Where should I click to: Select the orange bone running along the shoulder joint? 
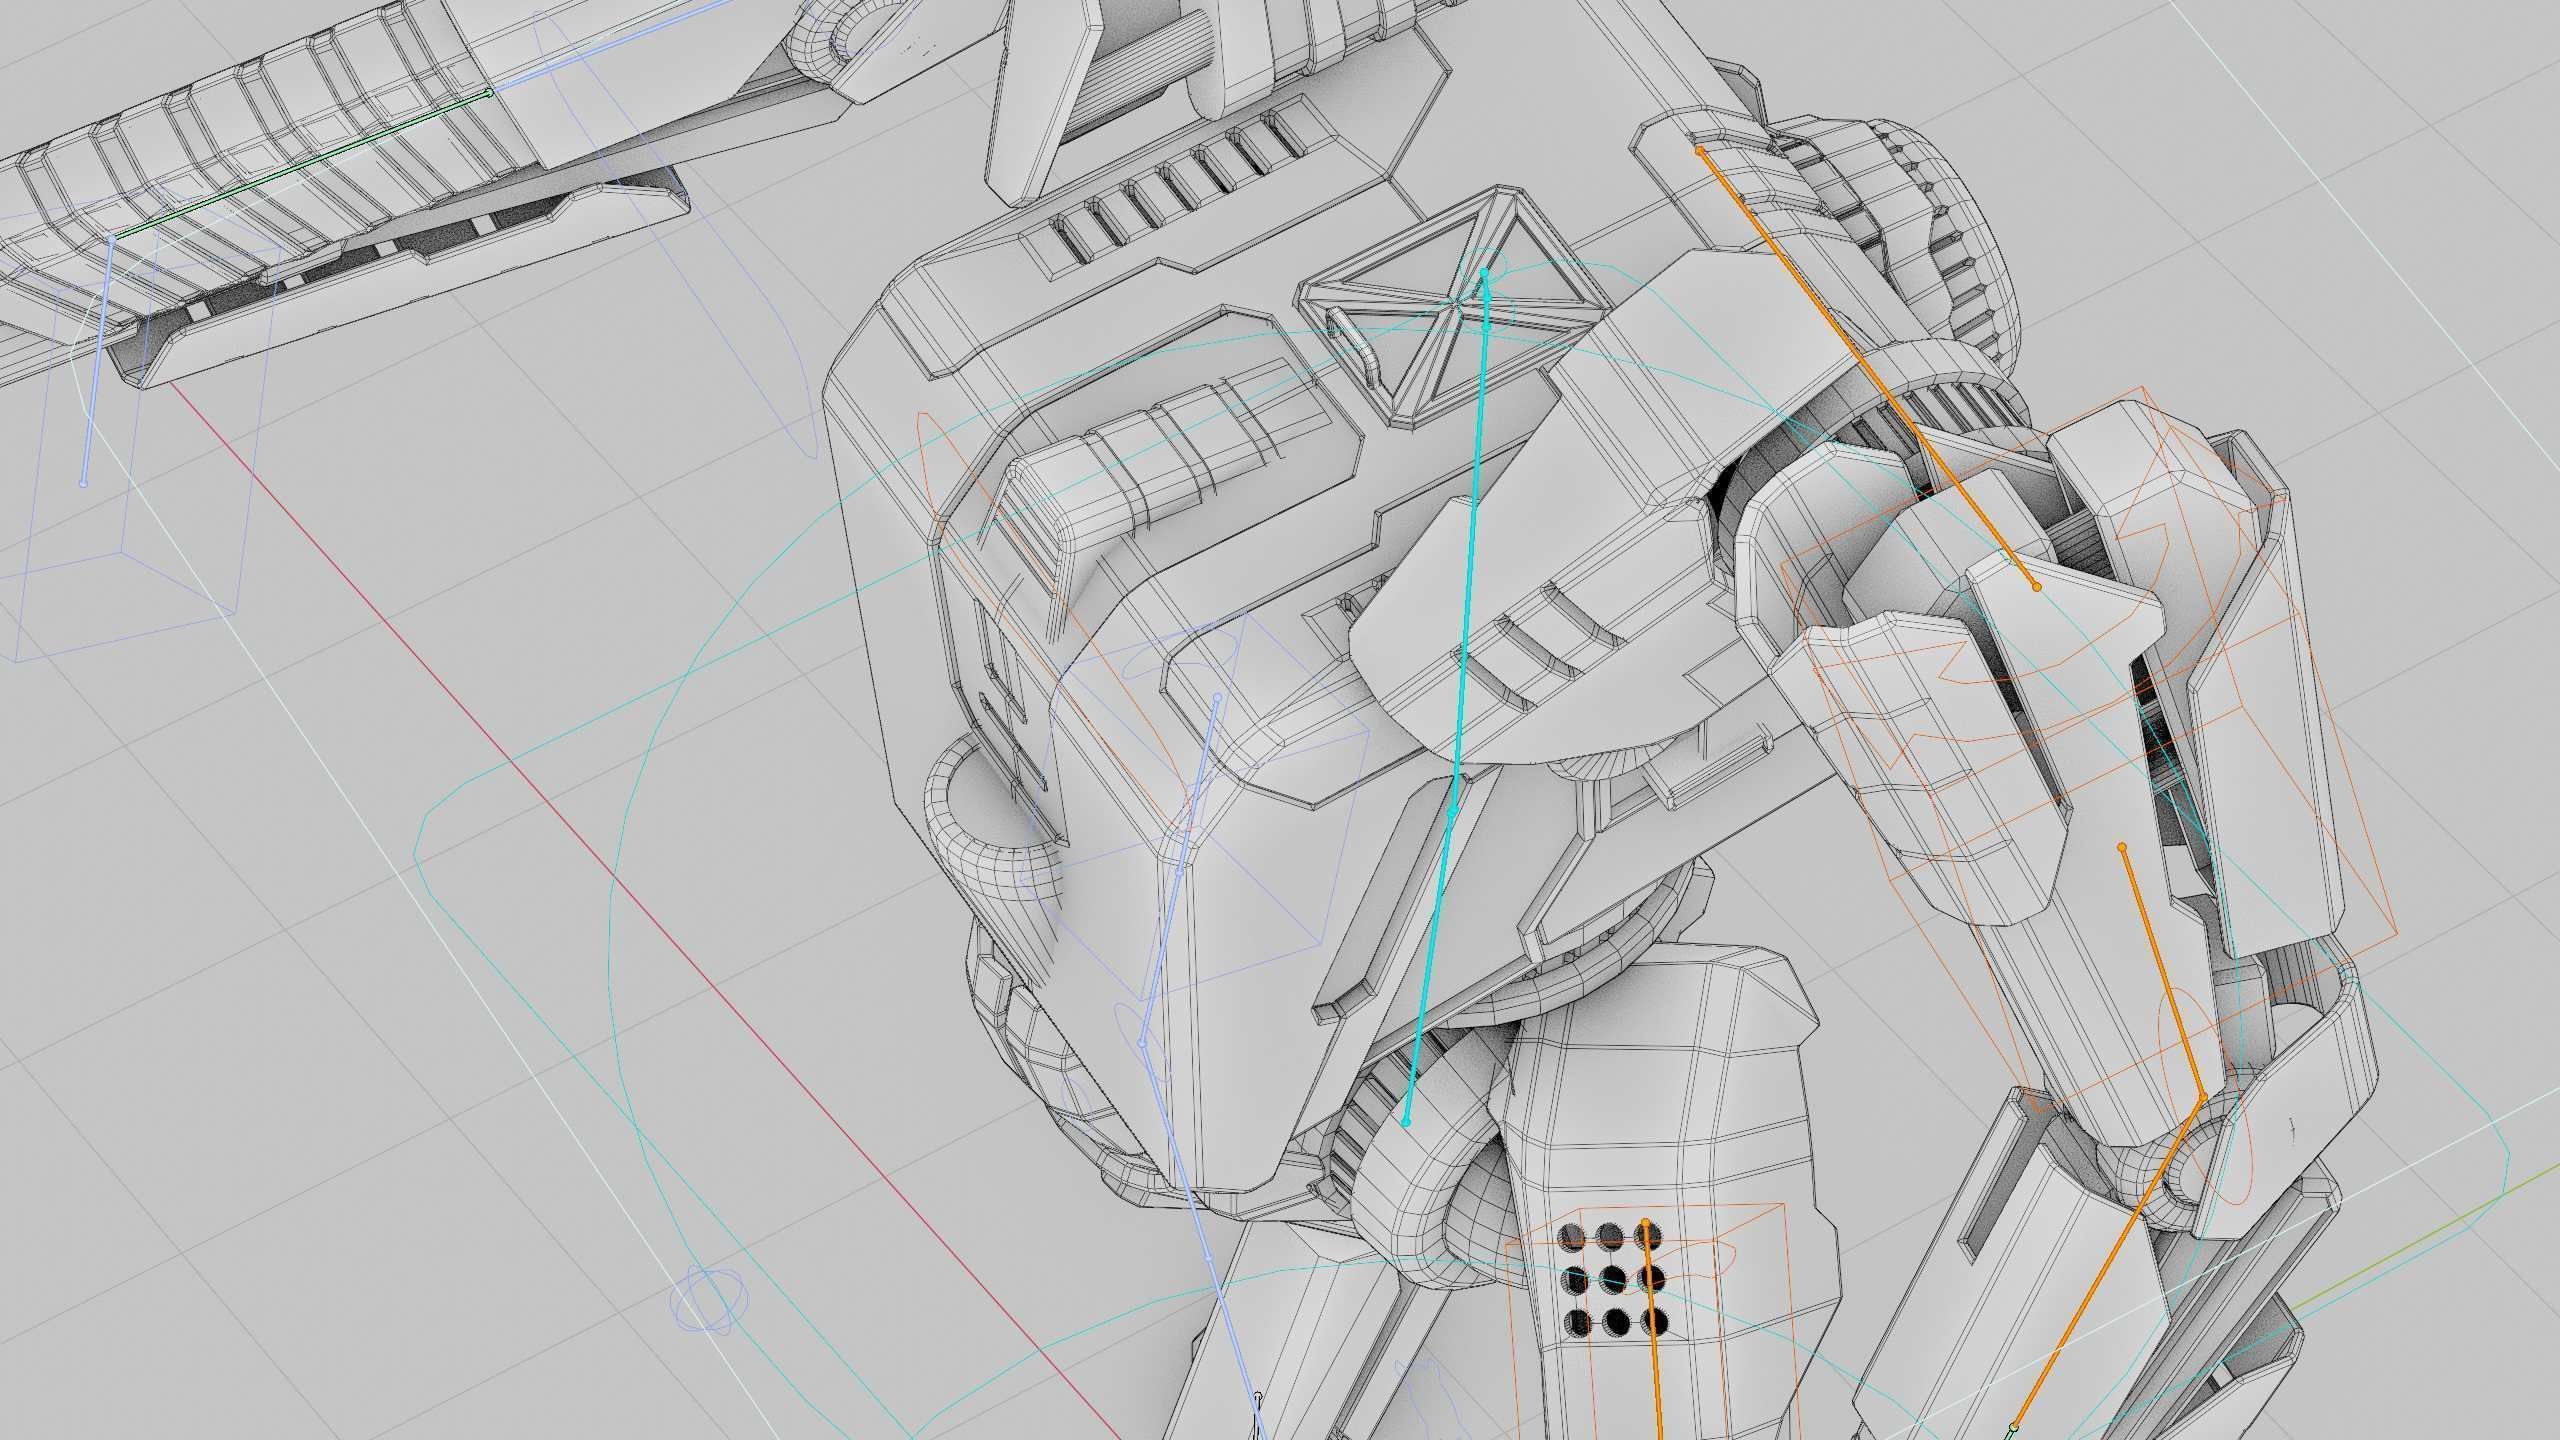click(x=1867, y=368)
